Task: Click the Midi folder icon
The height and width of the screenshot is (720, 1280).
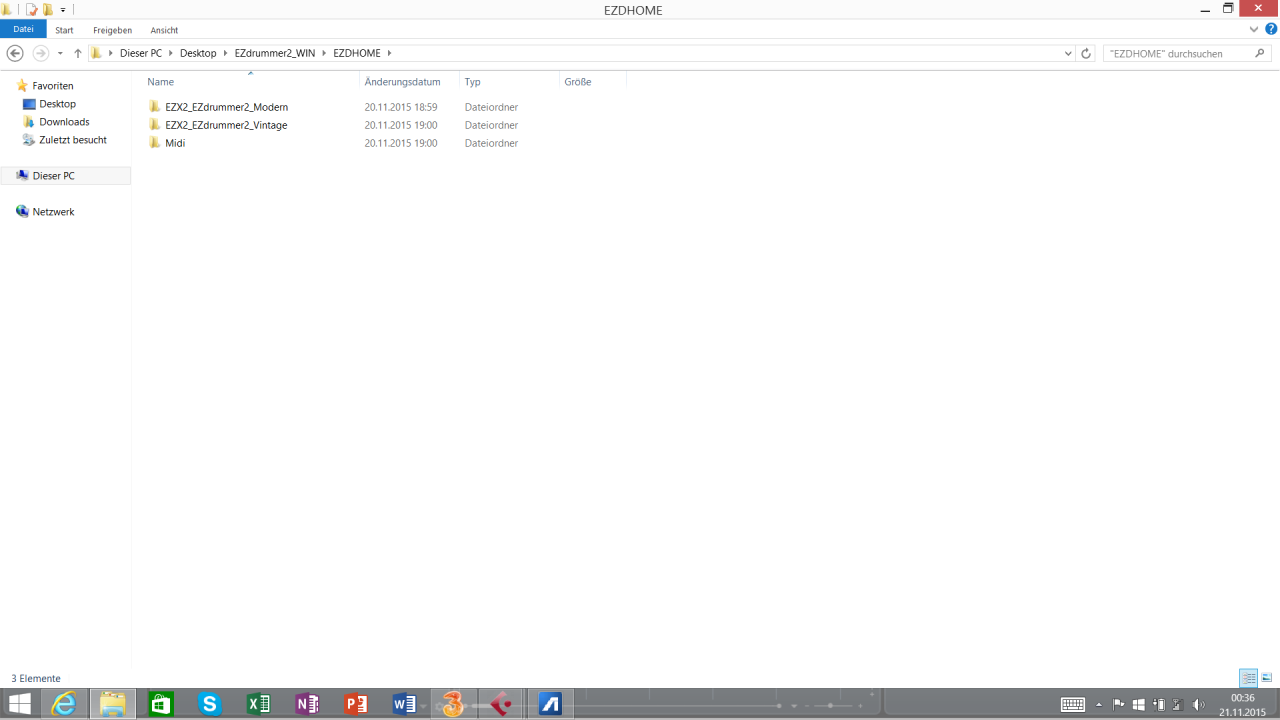Action: pyautogui.click(x=154, y=143)
